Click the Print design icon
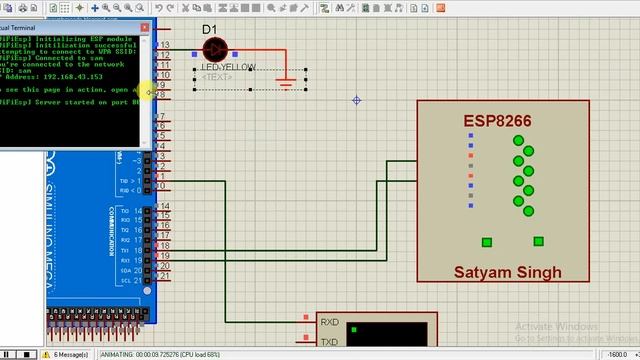The height and width of the screenshot is (360, 640). (23, 8)
